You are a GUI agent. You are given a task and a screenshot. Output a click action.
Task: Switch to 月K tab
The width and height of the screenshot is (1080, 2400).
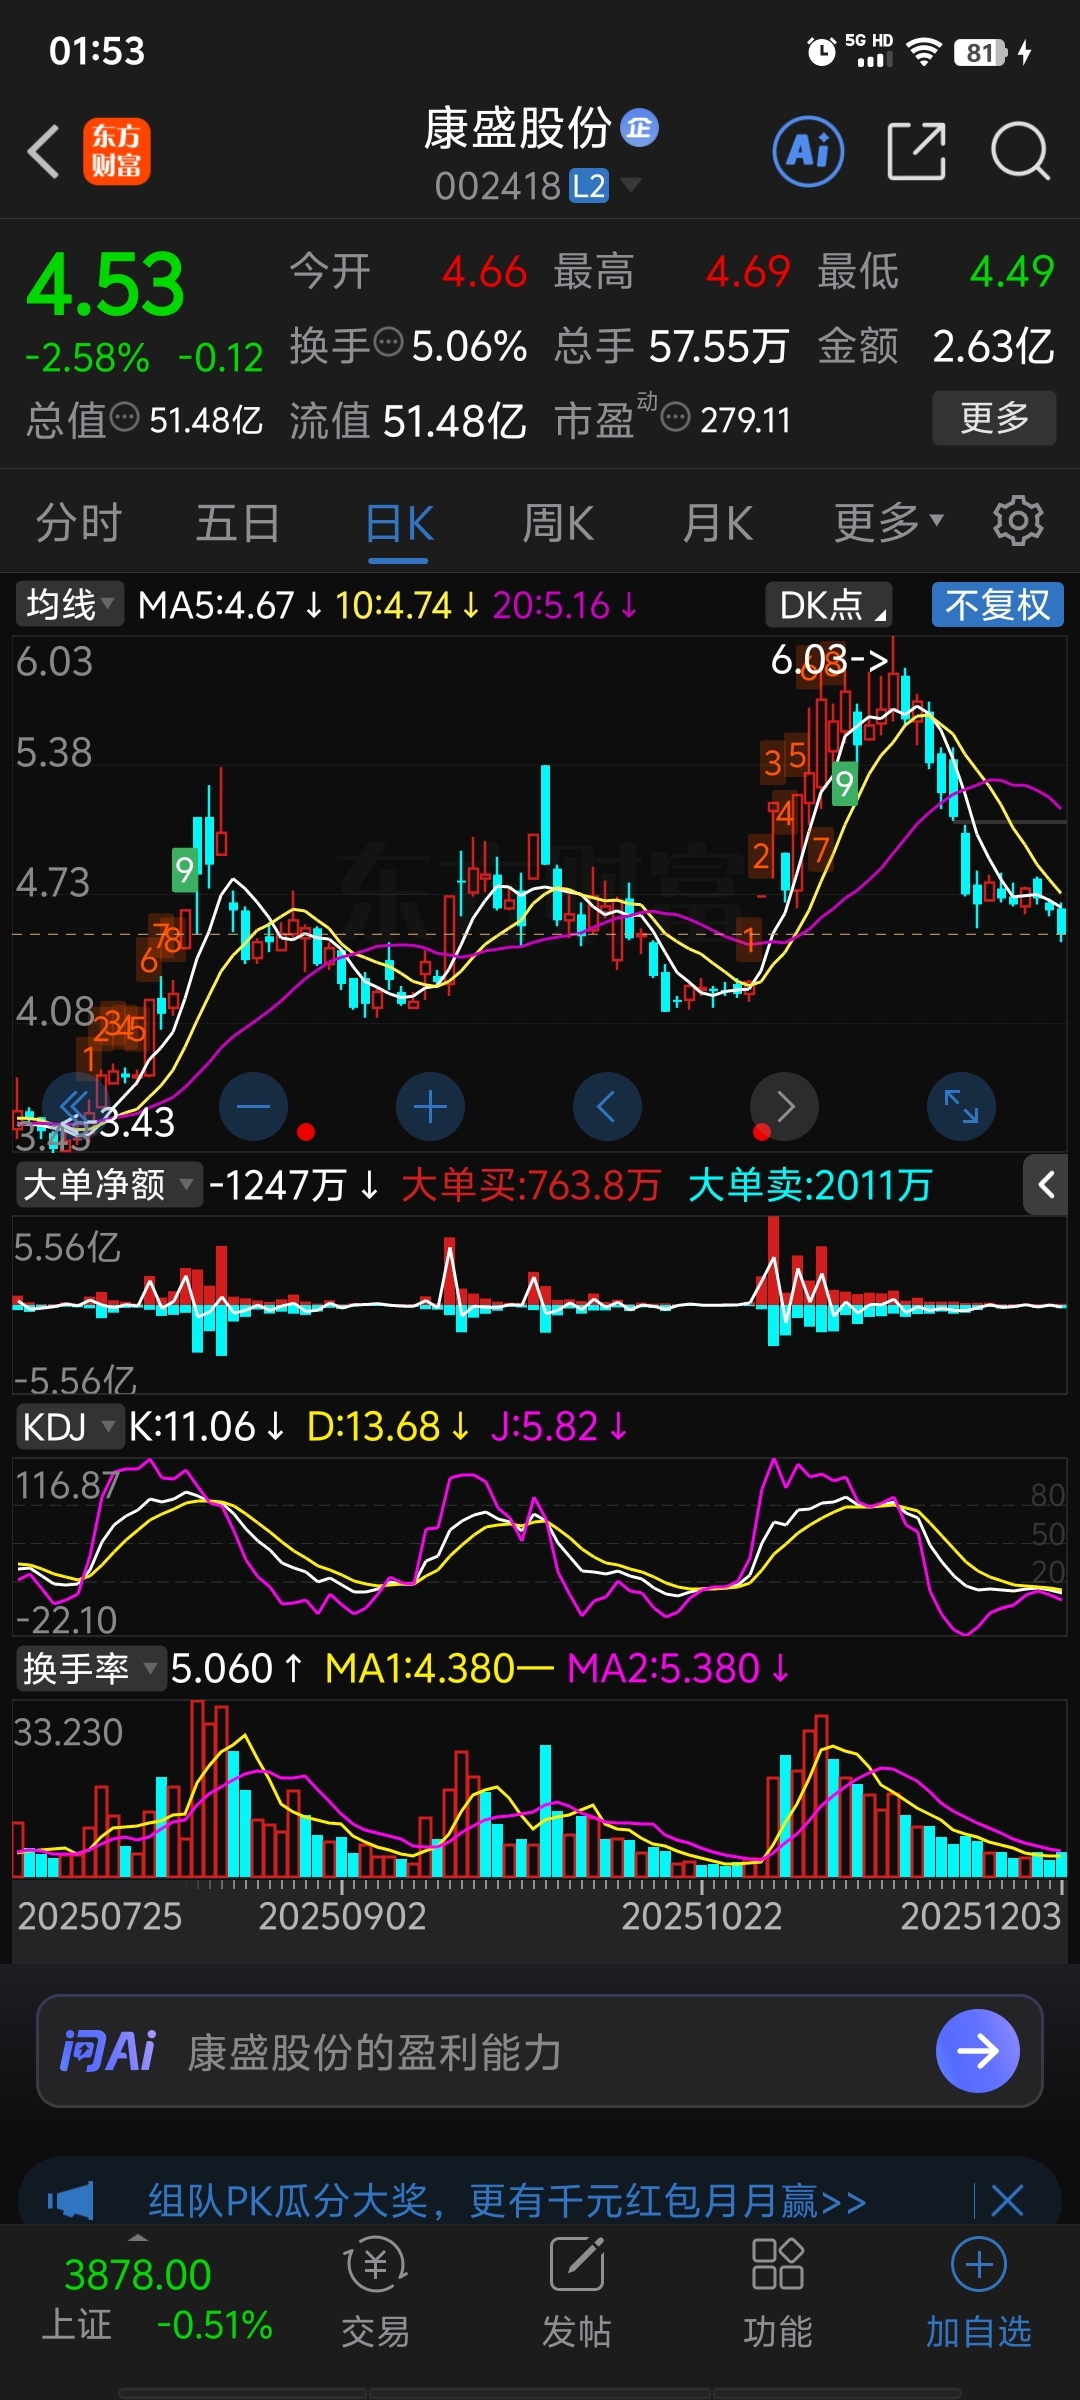pos(718,522)
